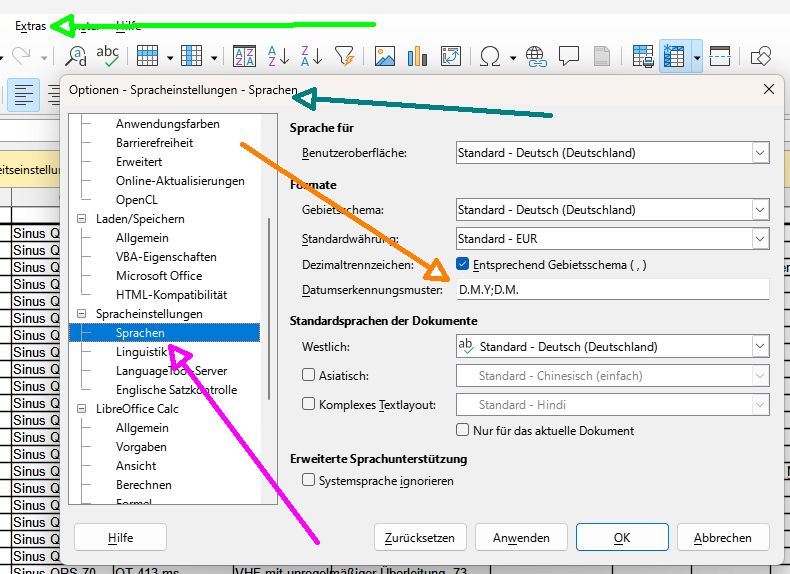Select Erweitert in options tree
The width and height of the screenshot is (790, 574).
click(x=139, y=162)
